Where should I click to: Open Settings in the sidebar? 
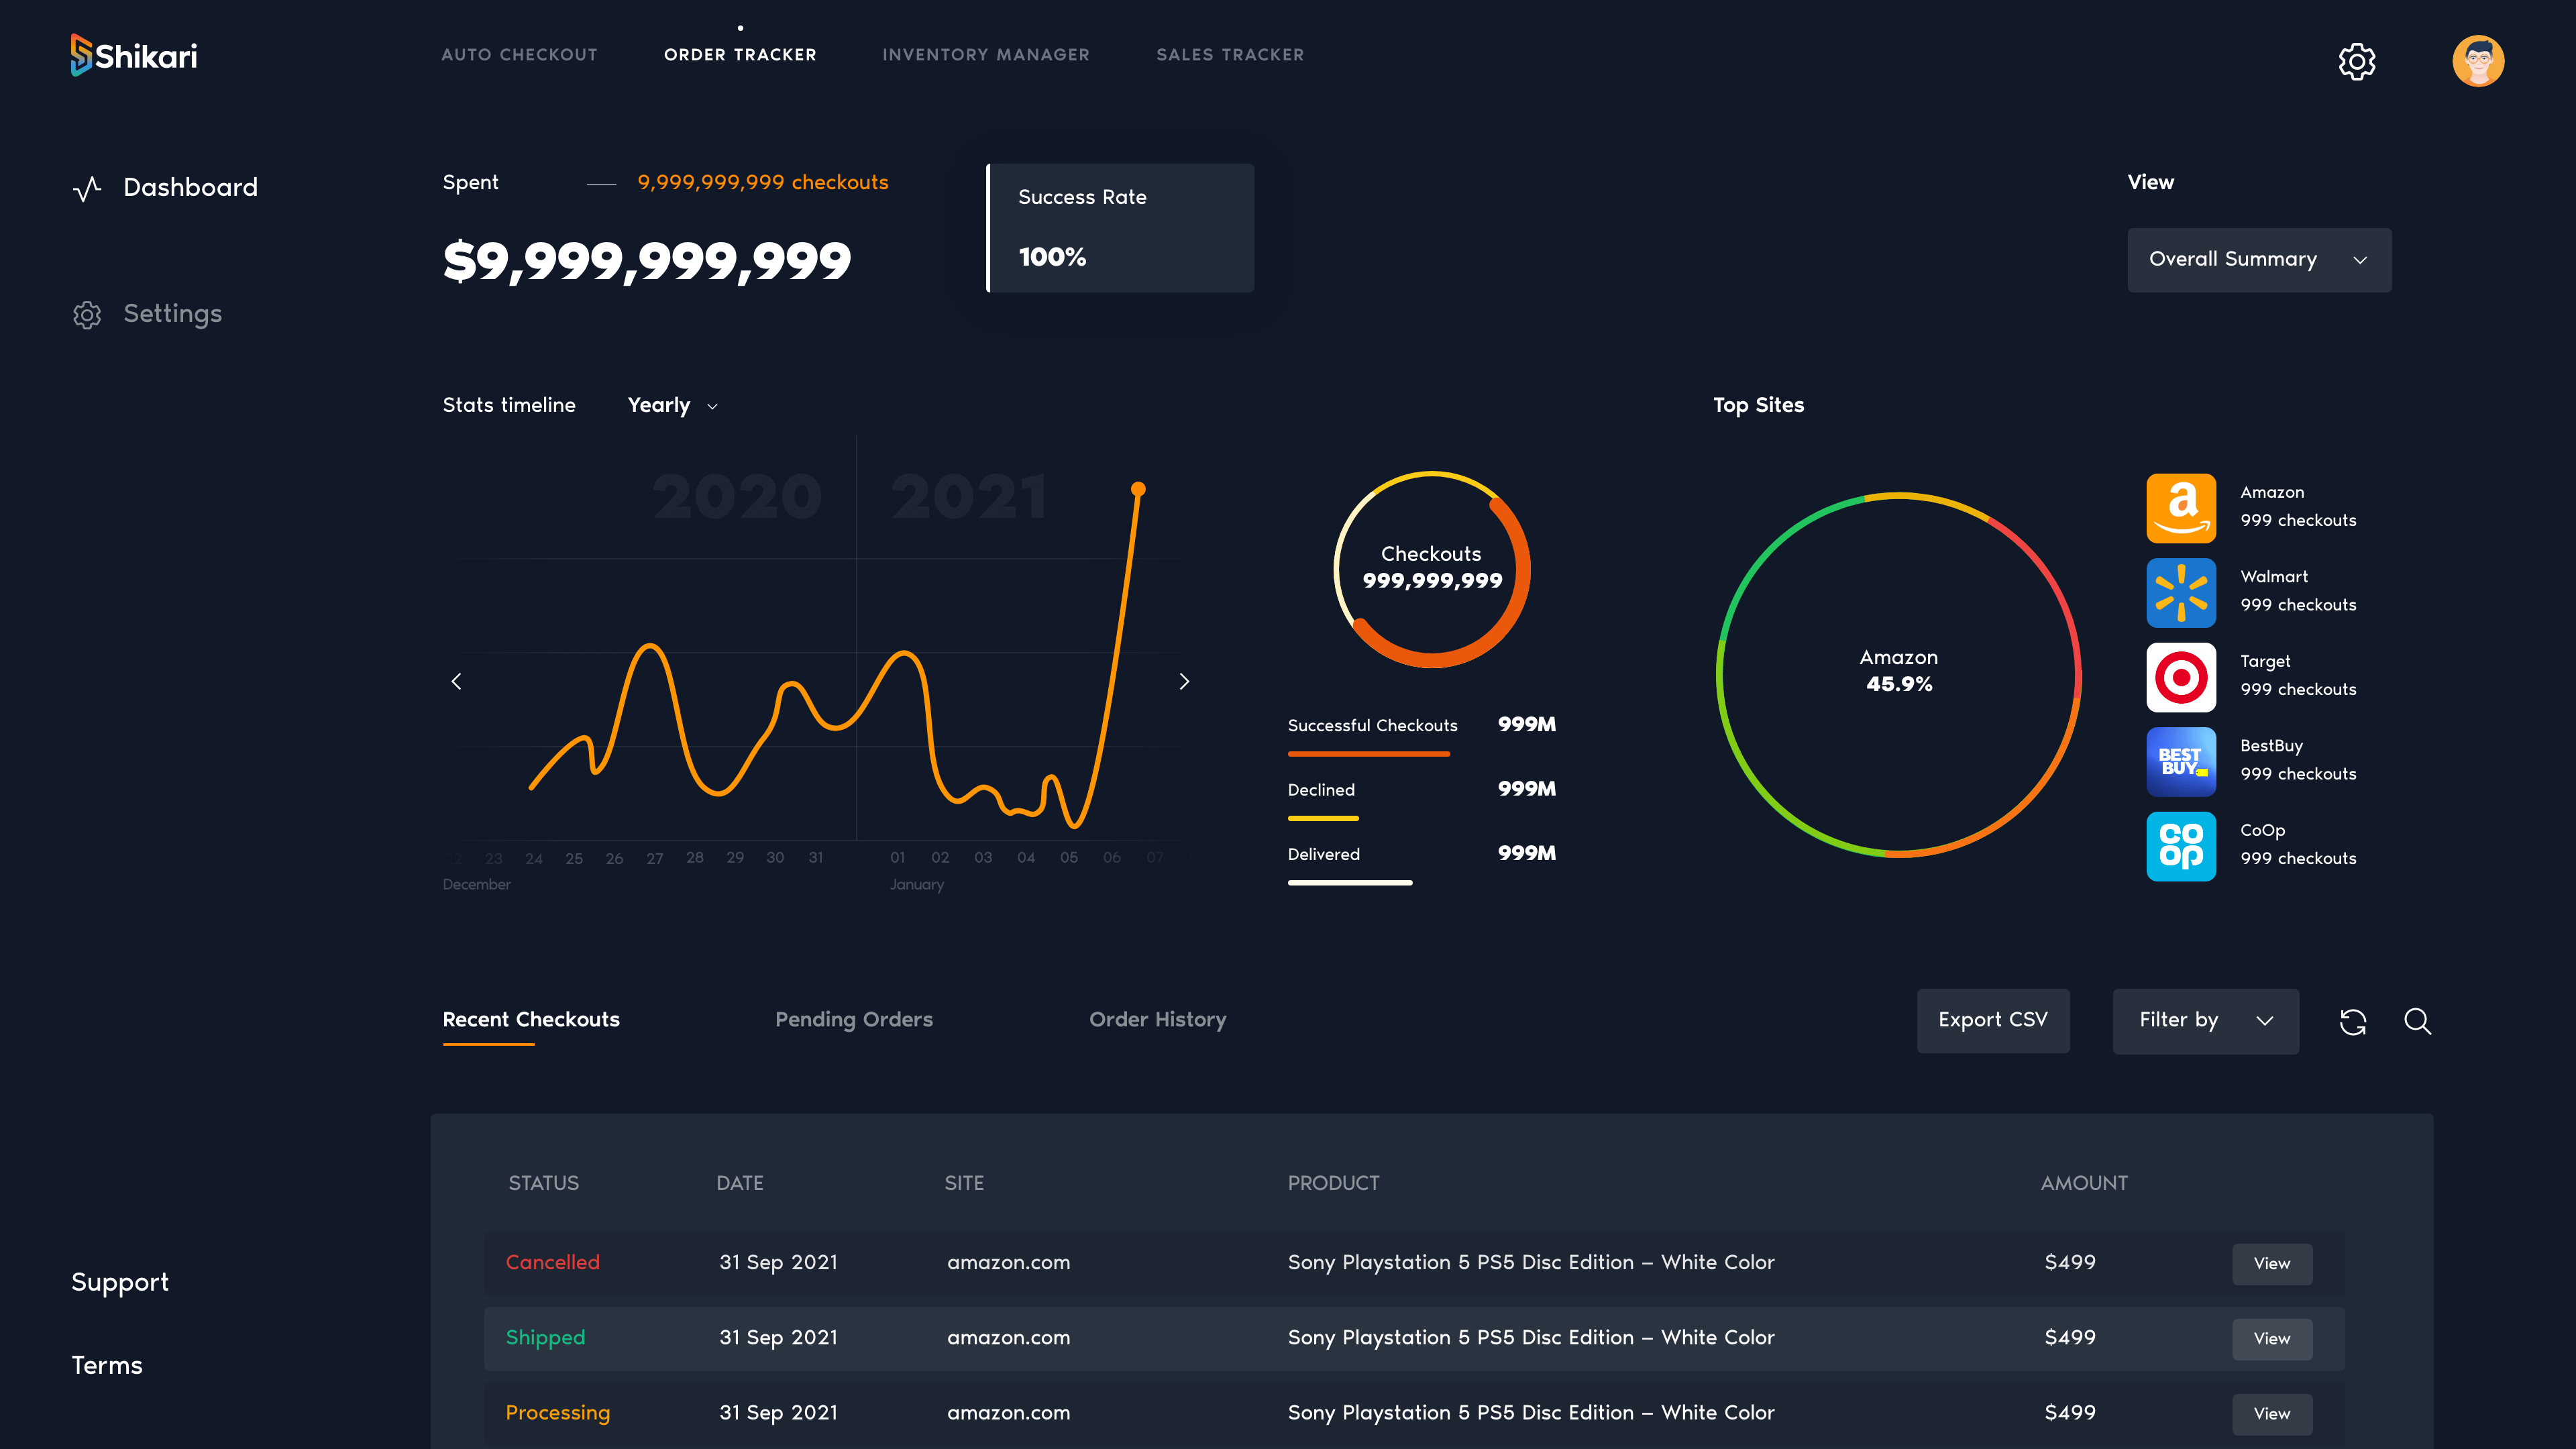pyautogui.click(x=172, y=314)
